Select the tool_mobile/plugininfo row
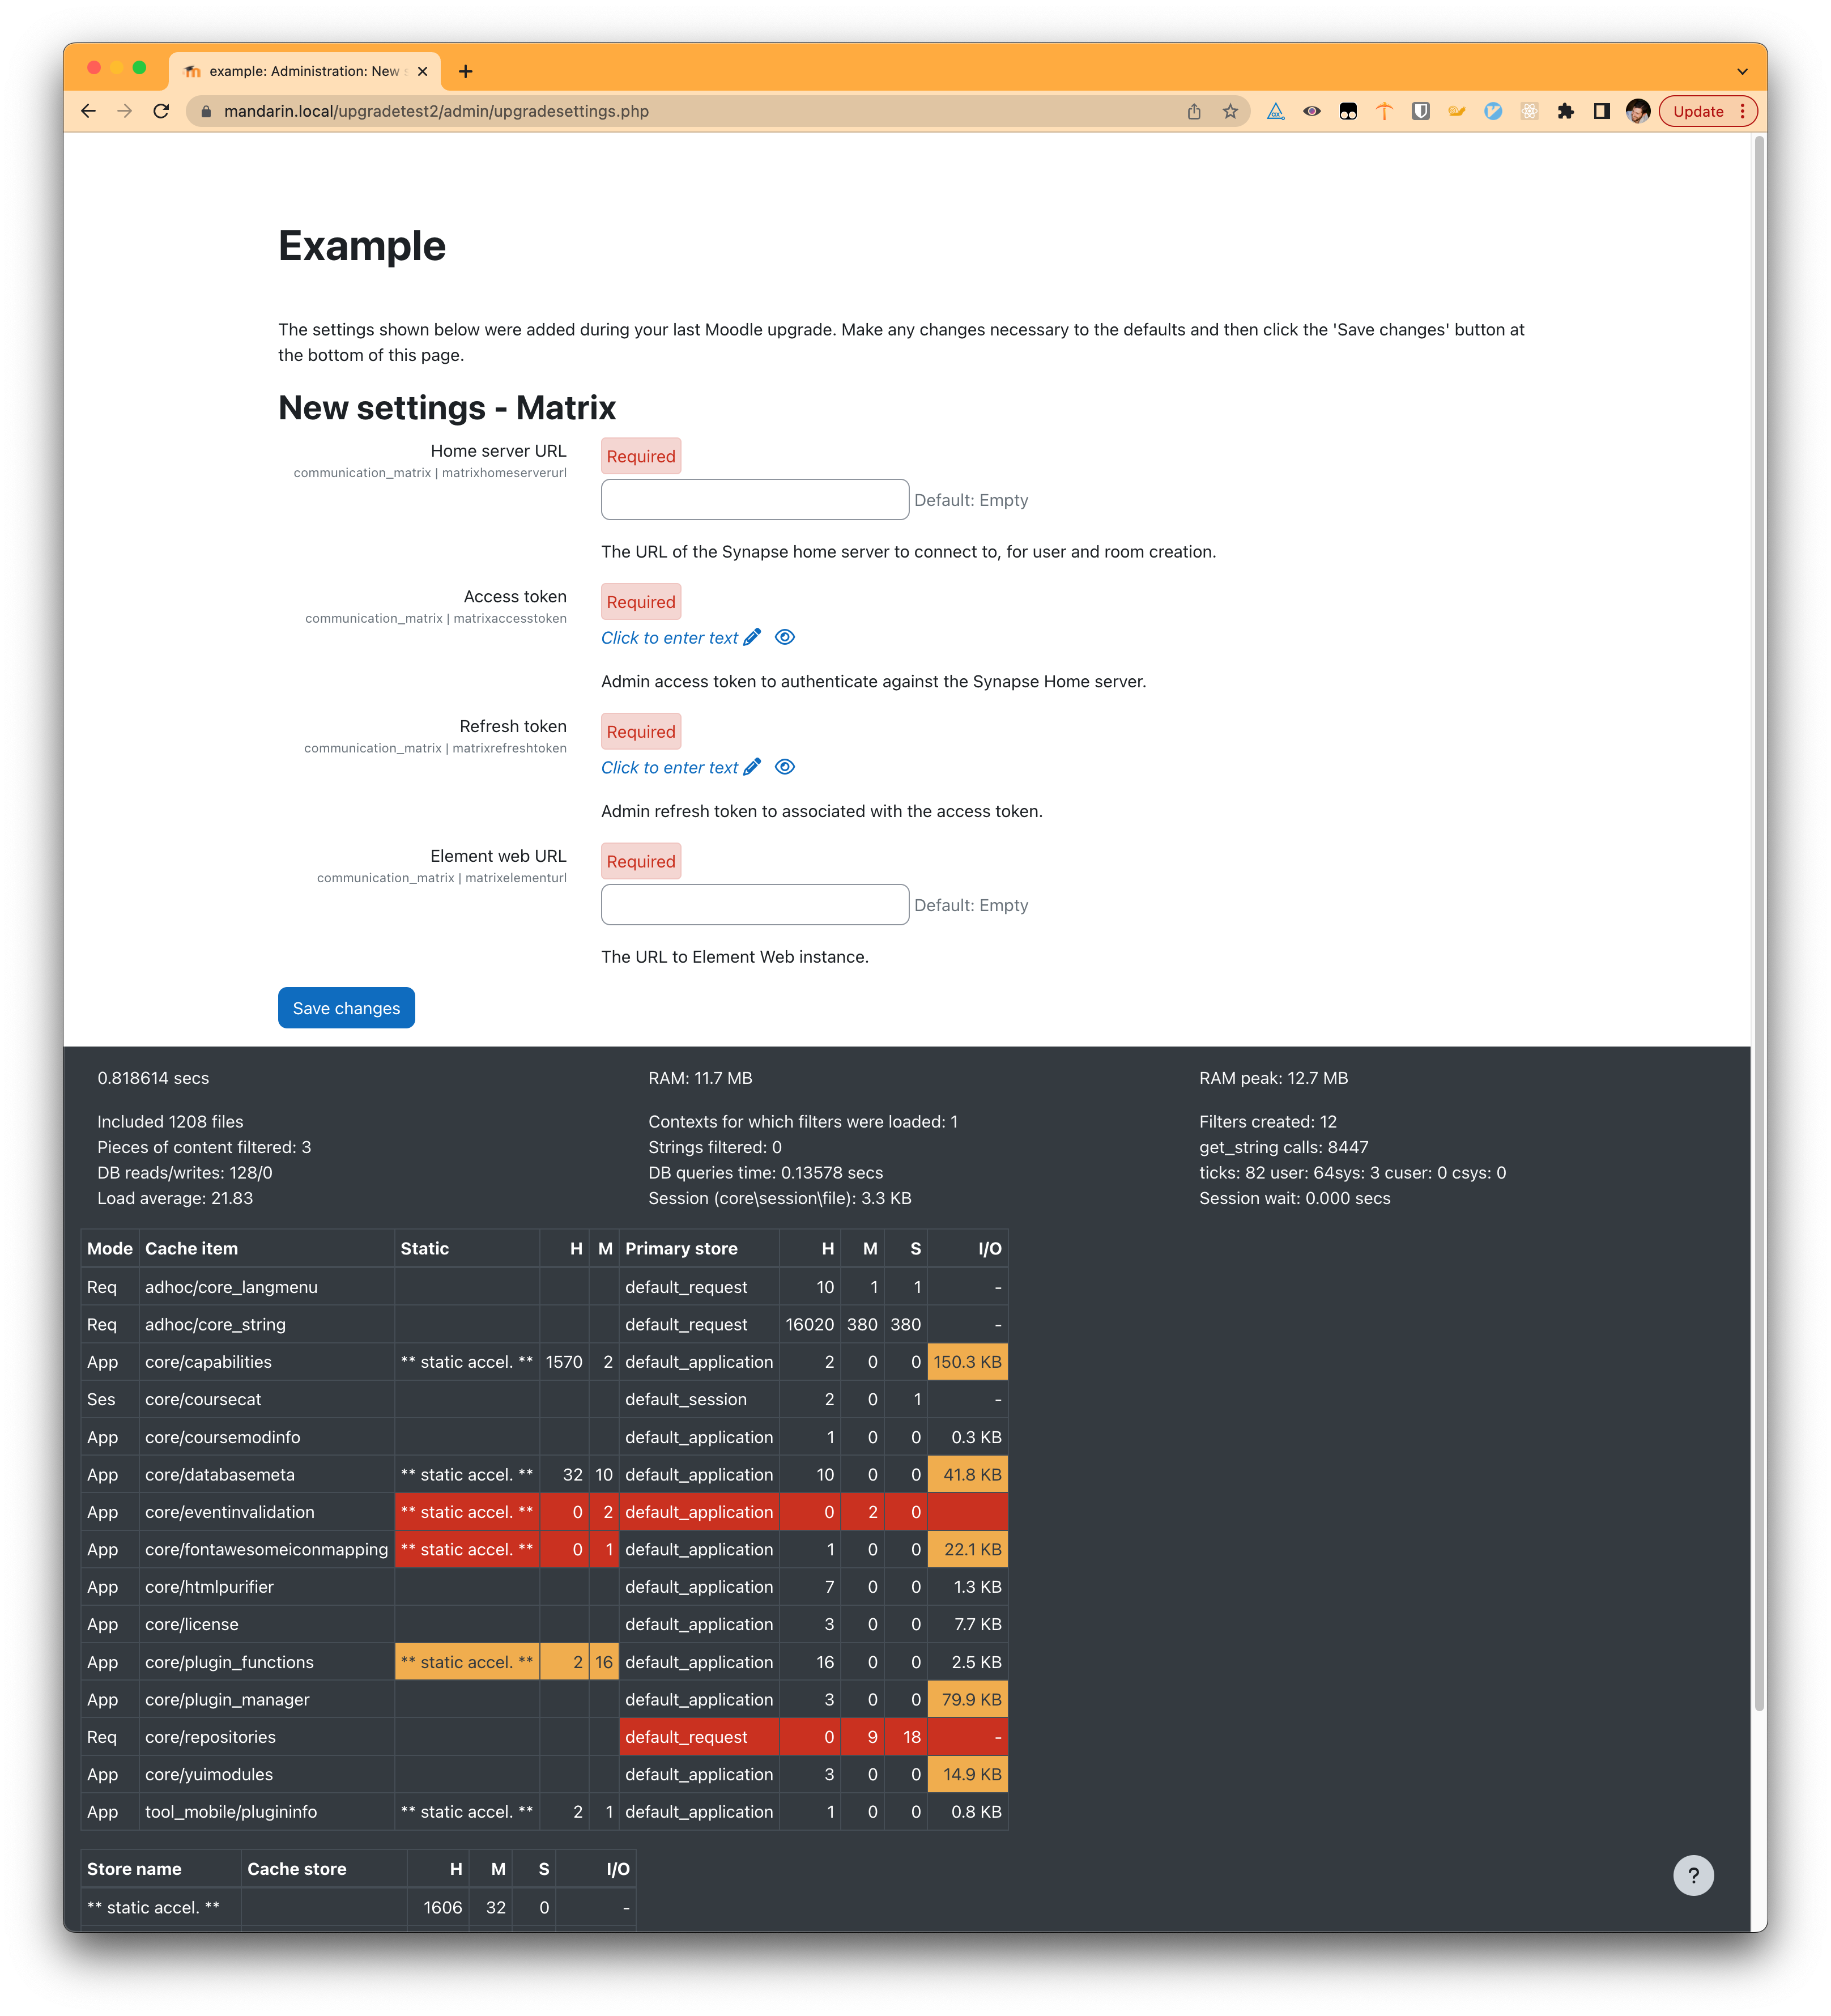 (x=544, y=1812)
